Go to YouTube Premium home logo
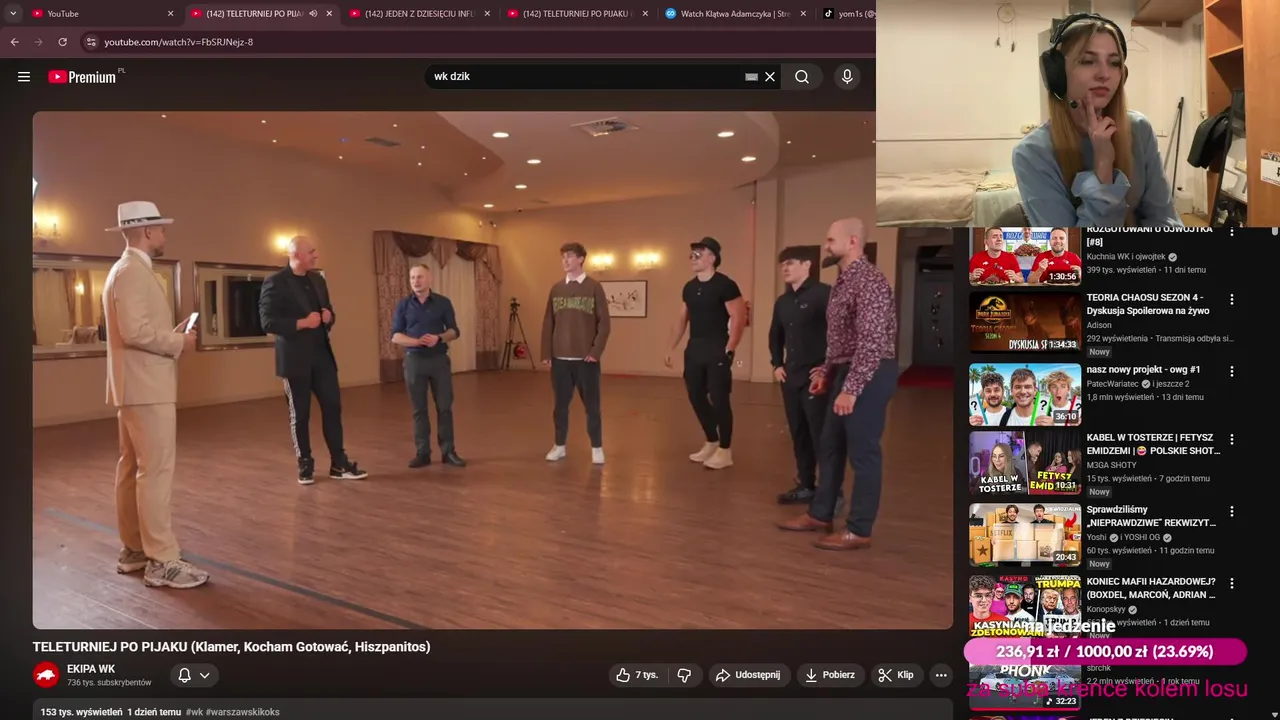Viewport: 1280px width, 720px height. 82,77
